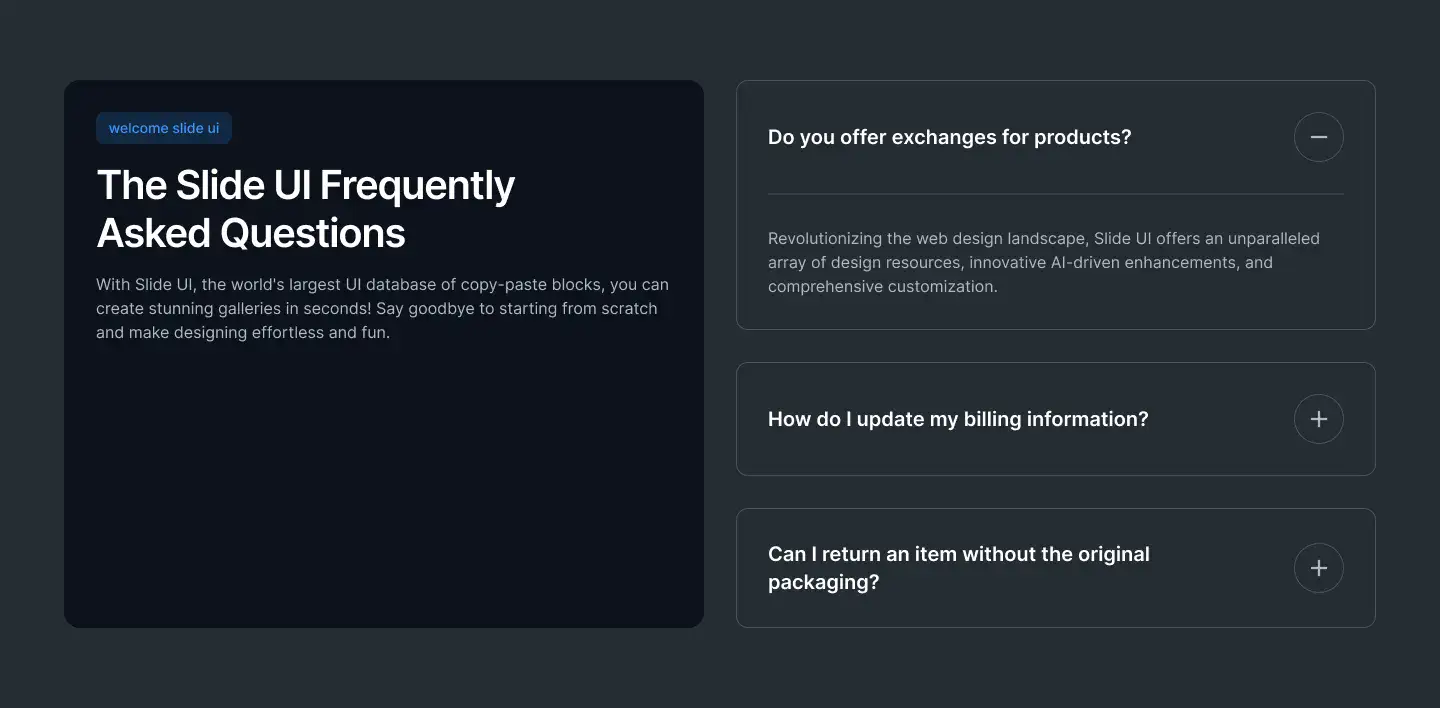Click plus icon next to return packaging question

pyautogui.click(x=1318, y=568)
